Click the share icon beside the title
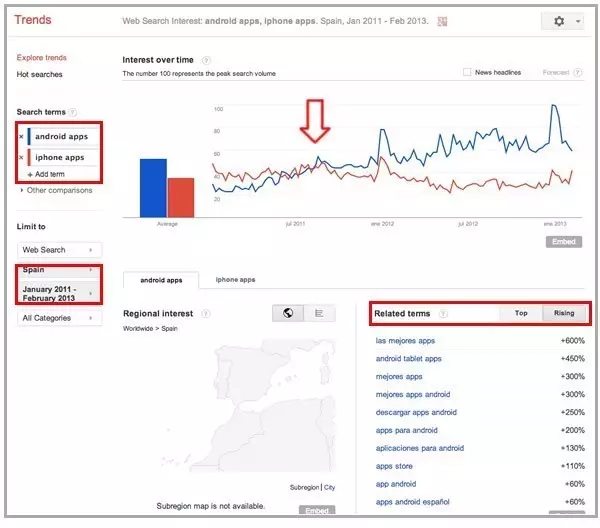This screenshot has width=600, height=528. [443, 20]
